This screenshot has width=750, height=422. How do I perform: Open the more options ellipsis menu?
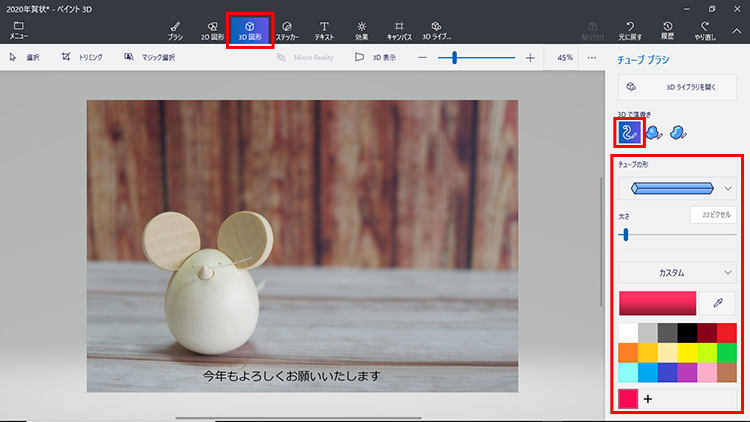592,58
